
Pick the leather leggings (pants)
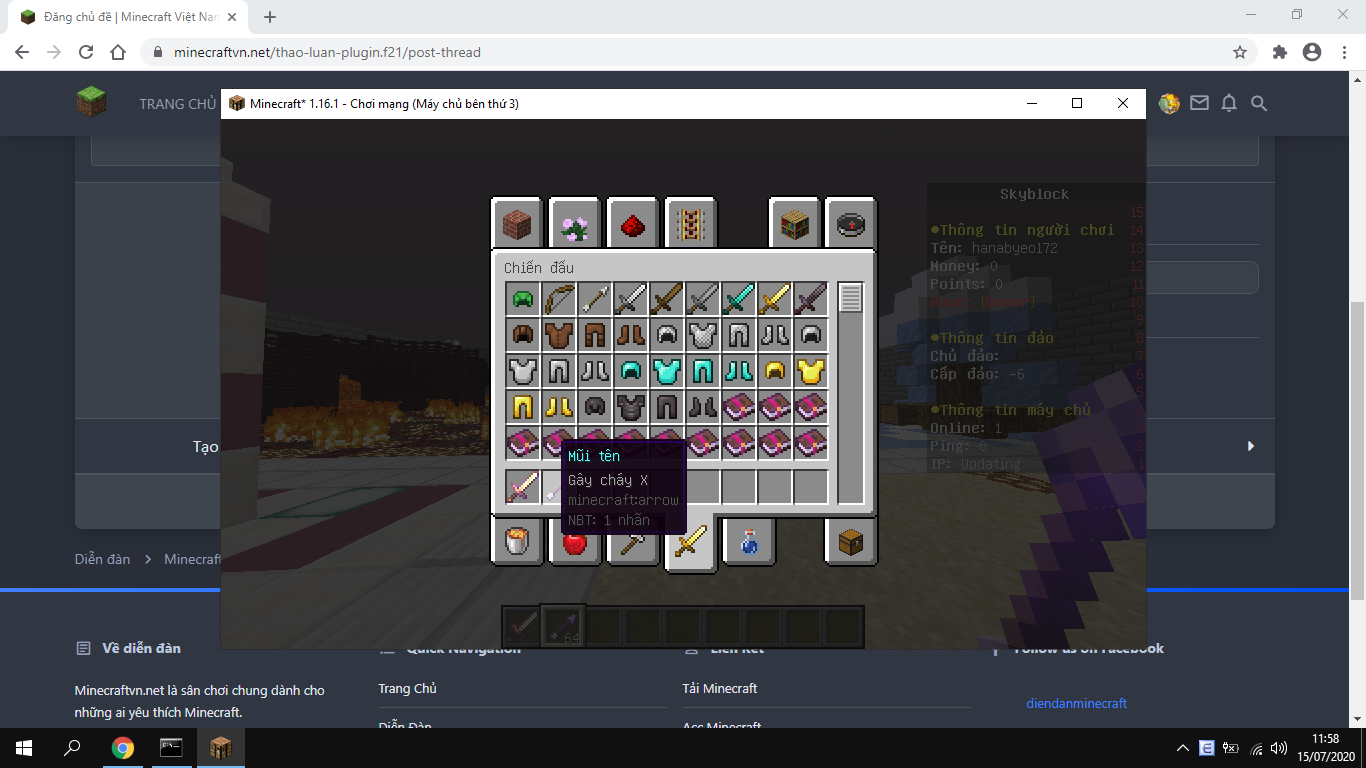click(x=595, y=335)
